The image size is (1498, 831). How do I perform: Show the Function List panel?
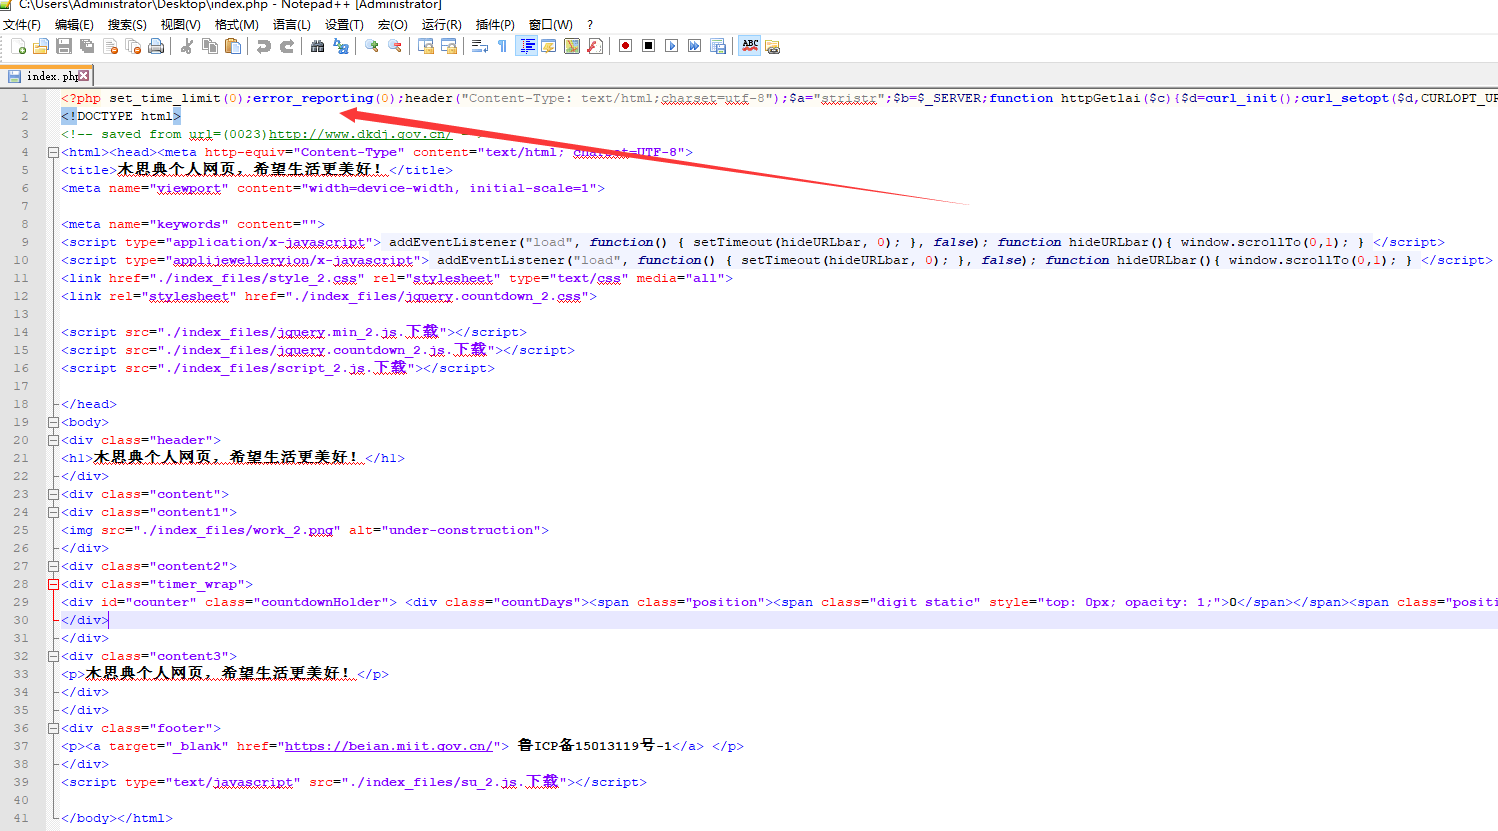(595, 46)
